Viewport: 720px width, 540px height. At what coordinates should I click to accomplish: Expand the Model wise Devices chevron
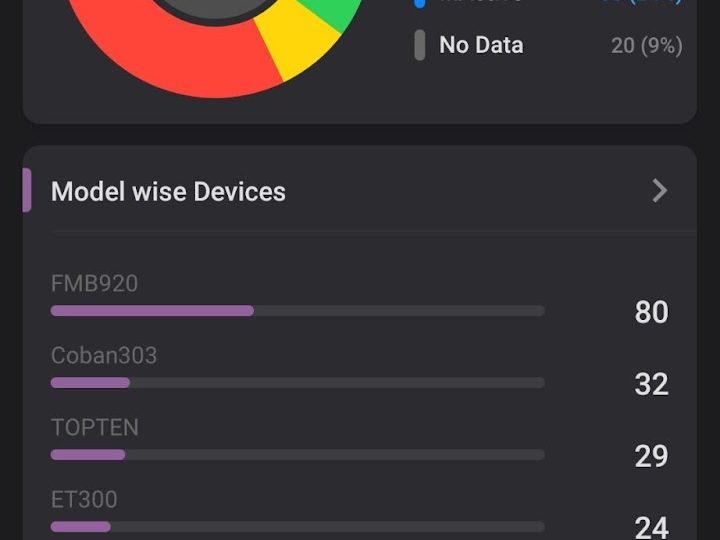click(x=659, y=191)
